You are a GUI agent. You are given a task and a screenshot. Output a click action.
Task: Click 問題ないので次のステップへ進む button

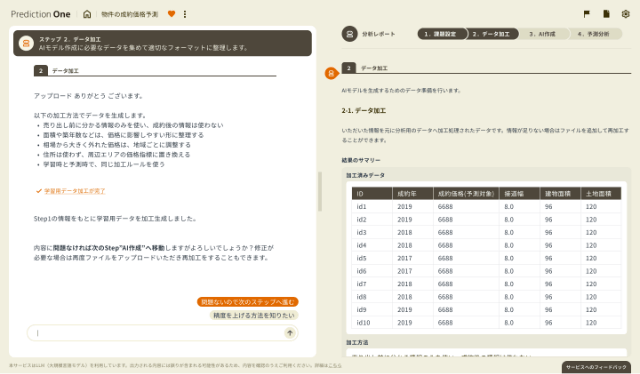(x=248, y=302)
